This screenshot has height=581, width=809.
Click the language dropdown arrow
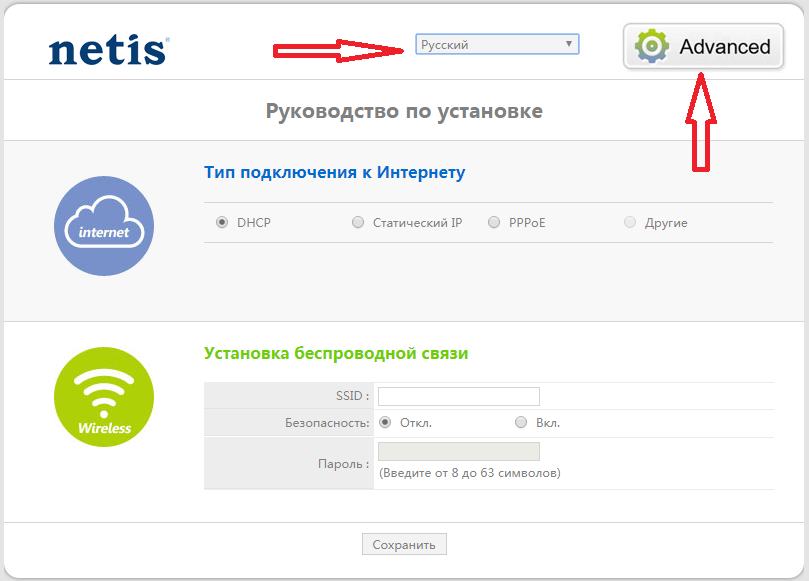coord(568,44)
